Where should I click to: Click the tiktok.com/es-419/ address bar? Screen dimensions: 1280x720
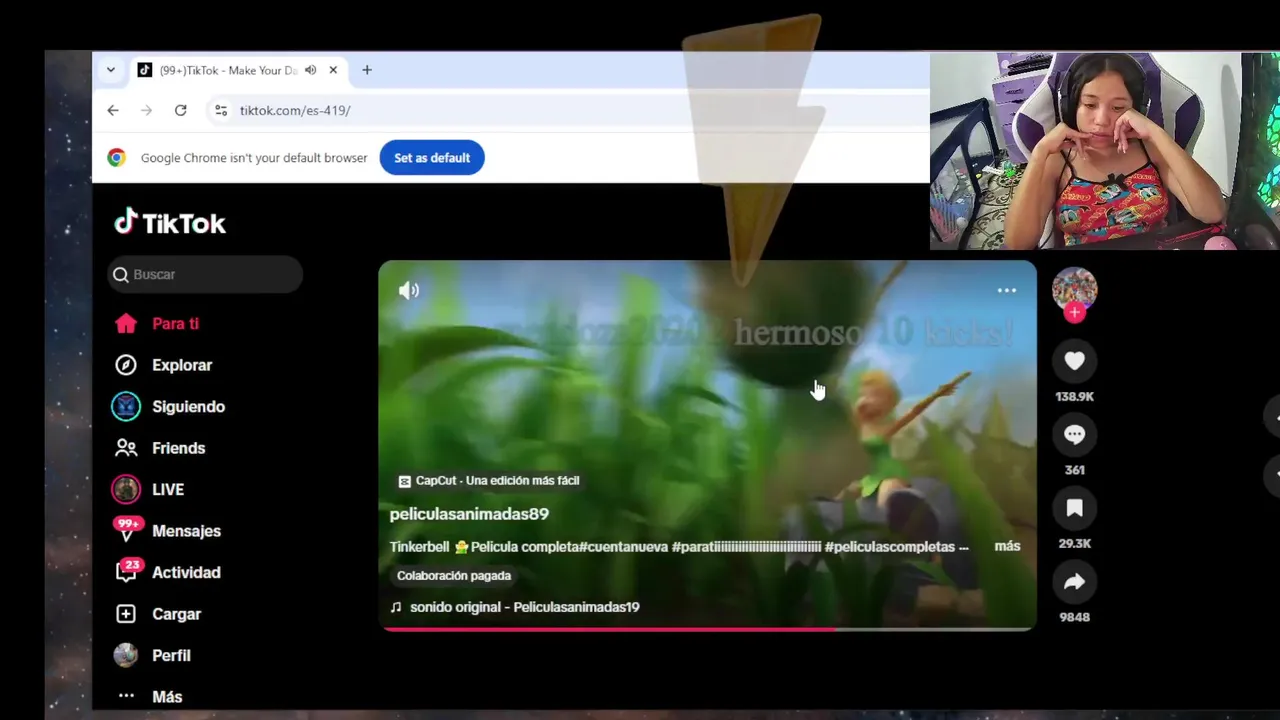click(x=295, y=110)
